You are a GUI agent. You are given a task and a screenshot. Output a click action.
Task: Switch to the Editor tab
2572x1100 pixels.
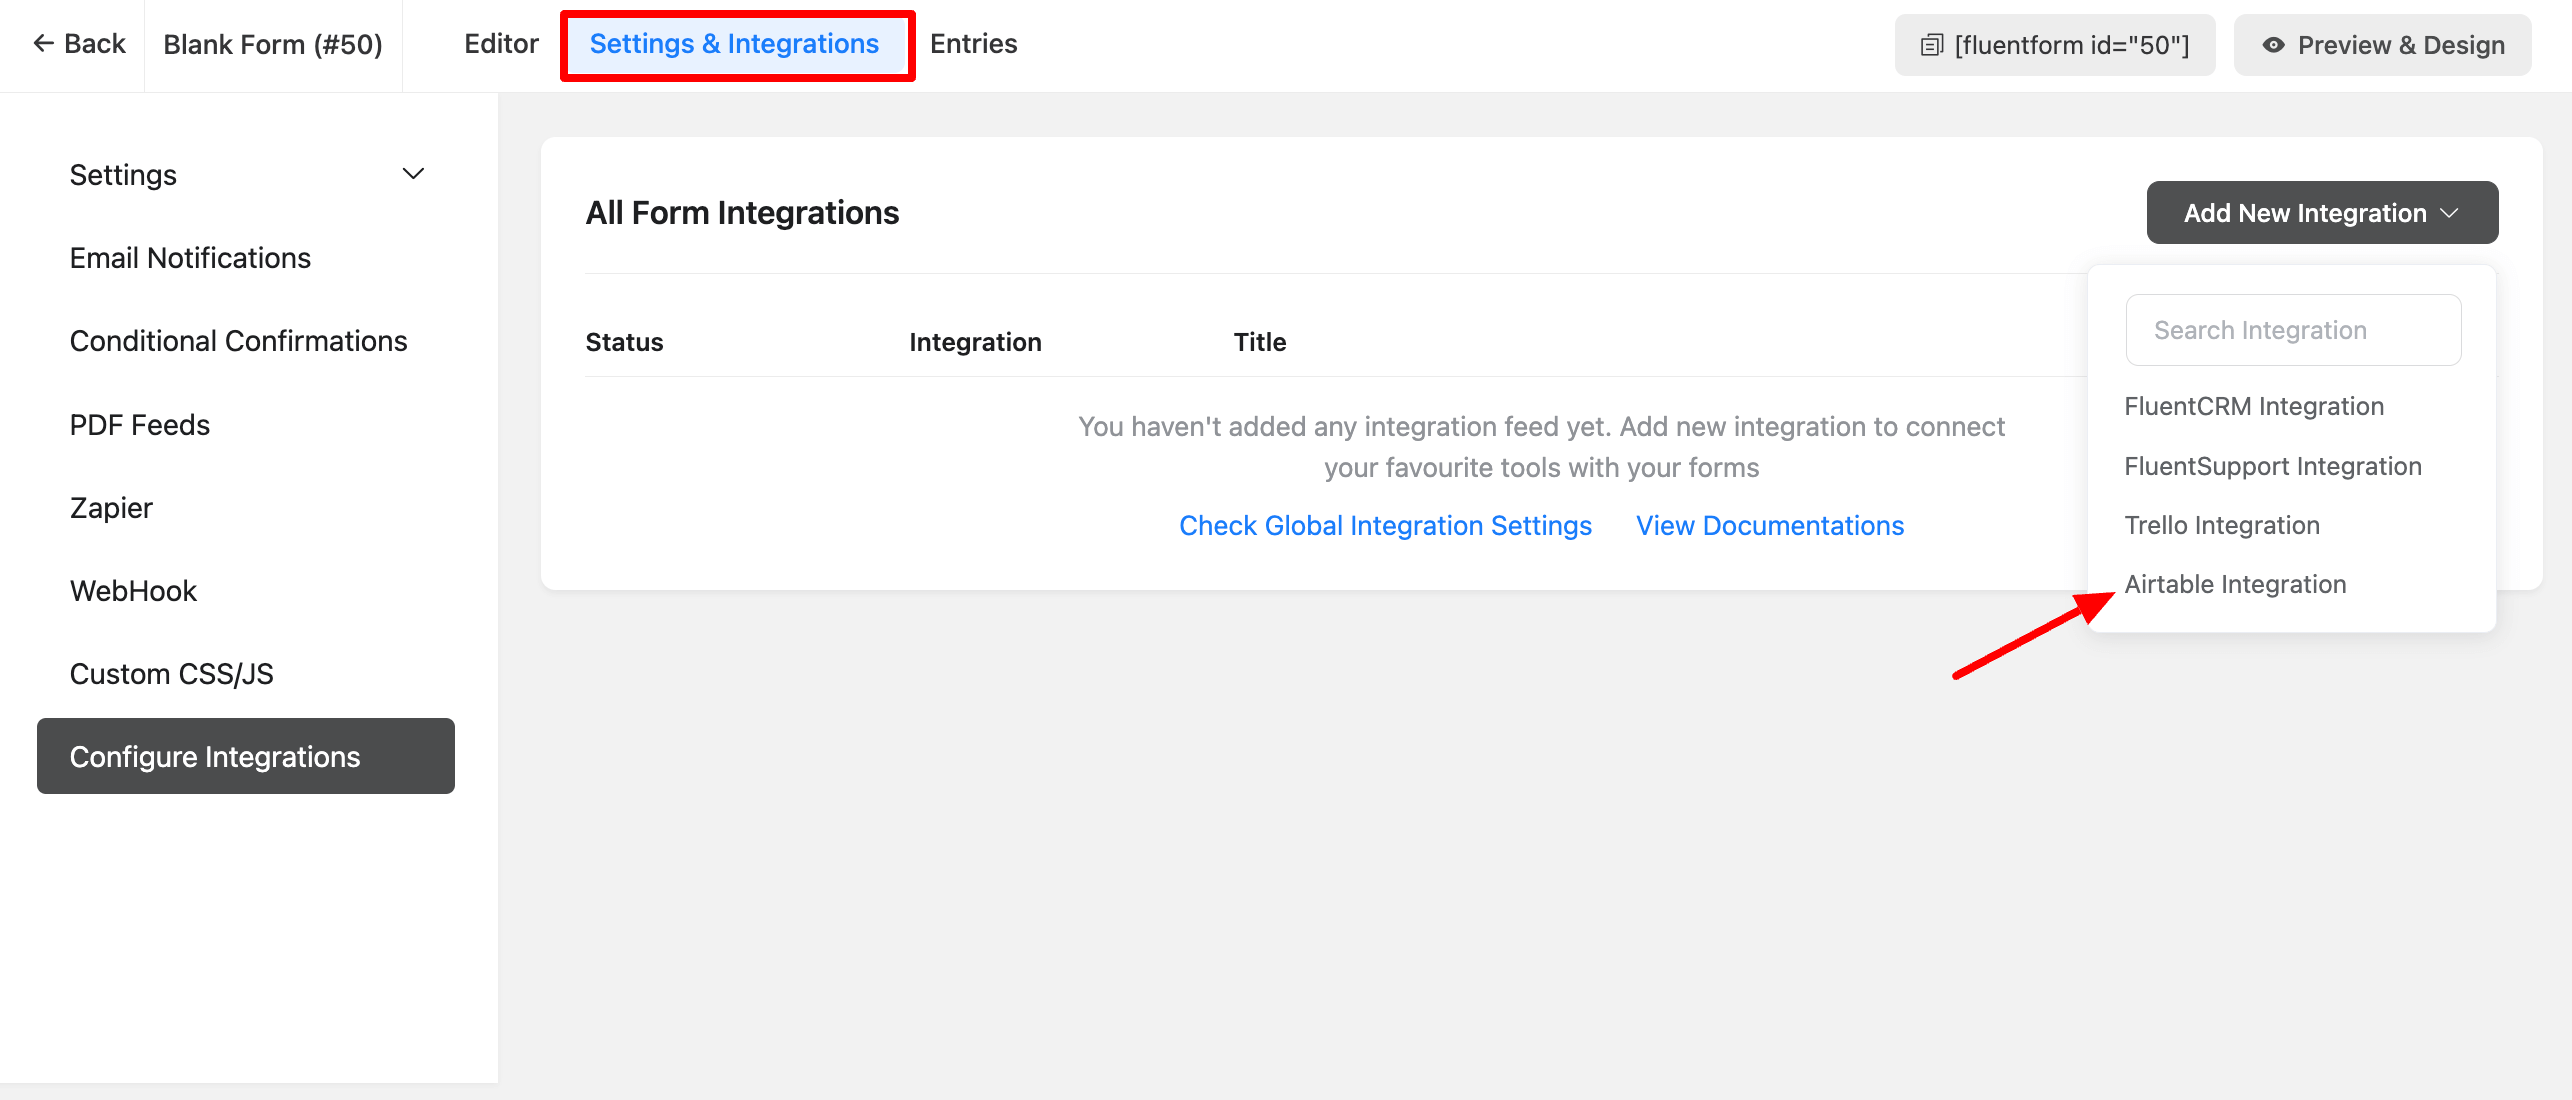501,44
